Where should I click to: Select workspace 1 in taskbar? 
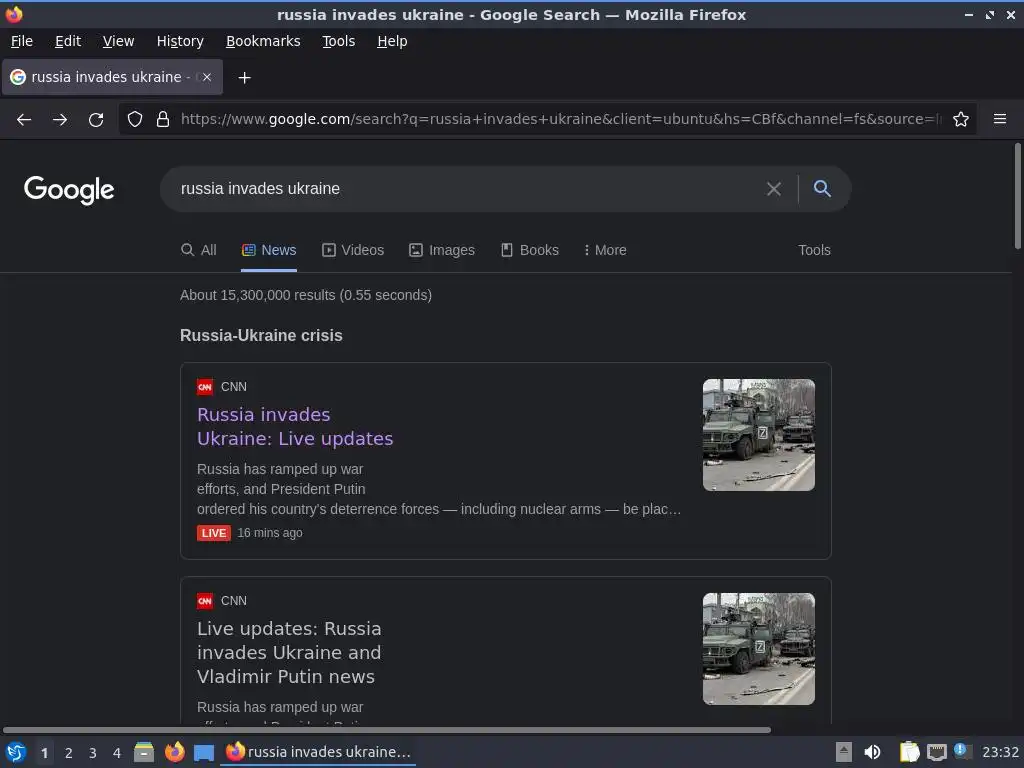(x=44, y=753)
